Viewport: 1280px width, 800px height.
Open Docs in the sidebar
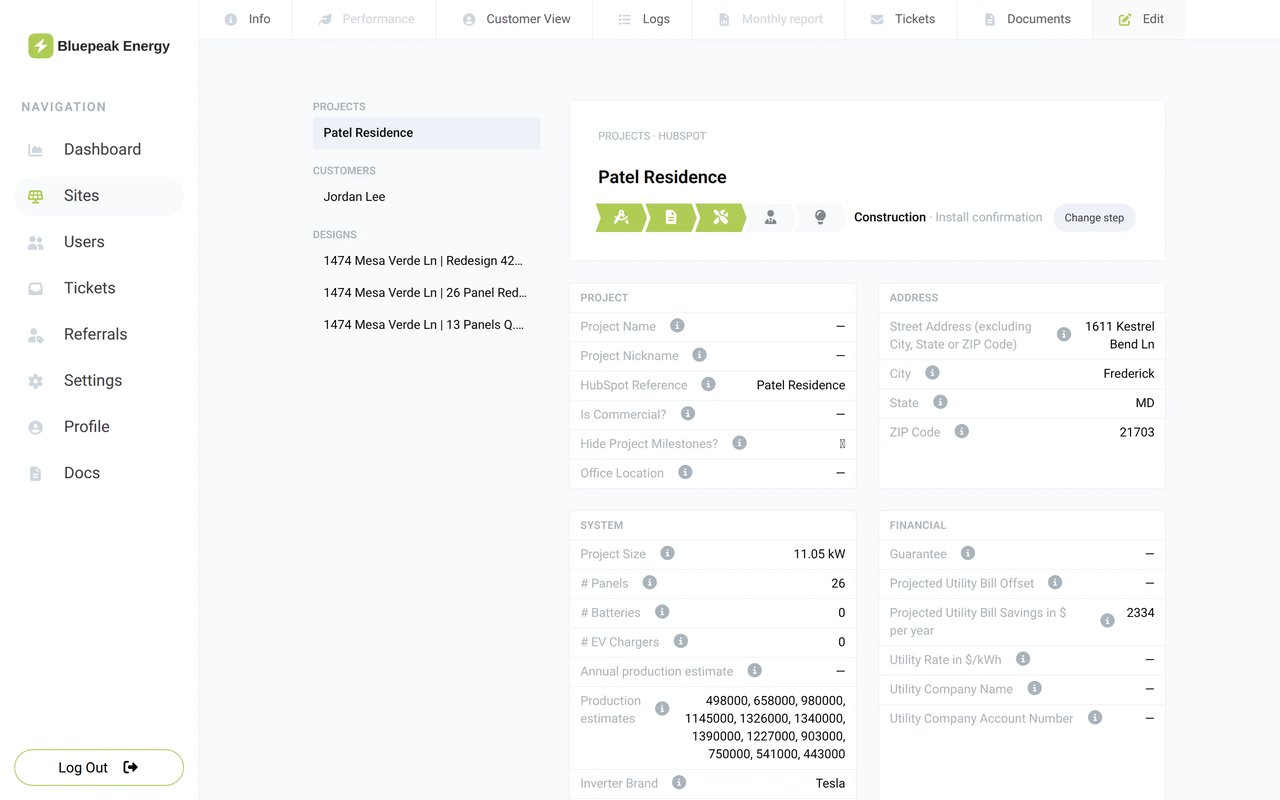tap(99, 473)
